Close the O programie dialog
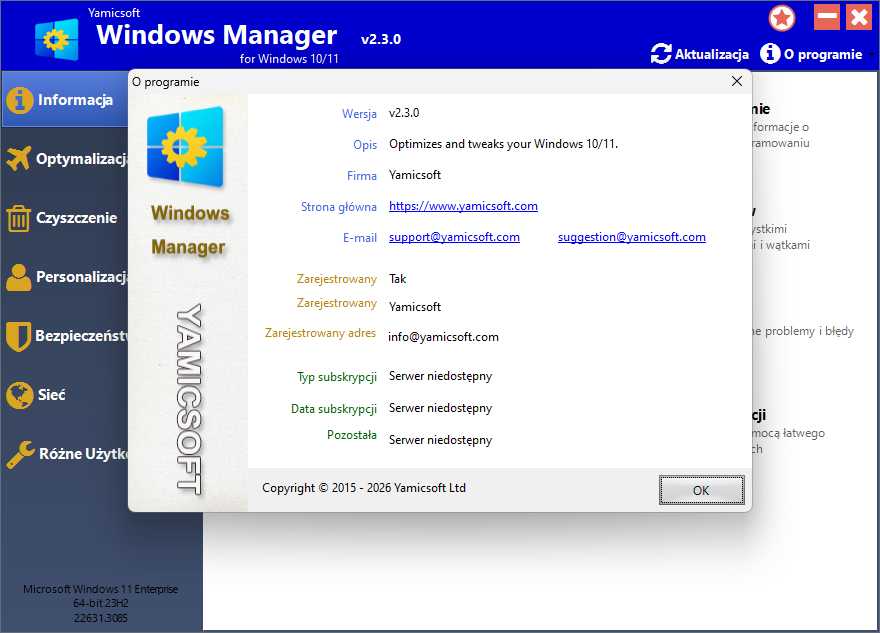The height and width of the screenshot is (633, 880). [x=737, y=81]
